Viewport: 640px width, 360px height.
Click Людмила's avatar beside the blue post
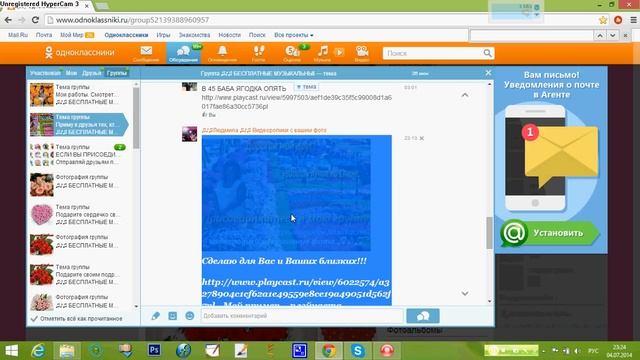click(189, 134)
